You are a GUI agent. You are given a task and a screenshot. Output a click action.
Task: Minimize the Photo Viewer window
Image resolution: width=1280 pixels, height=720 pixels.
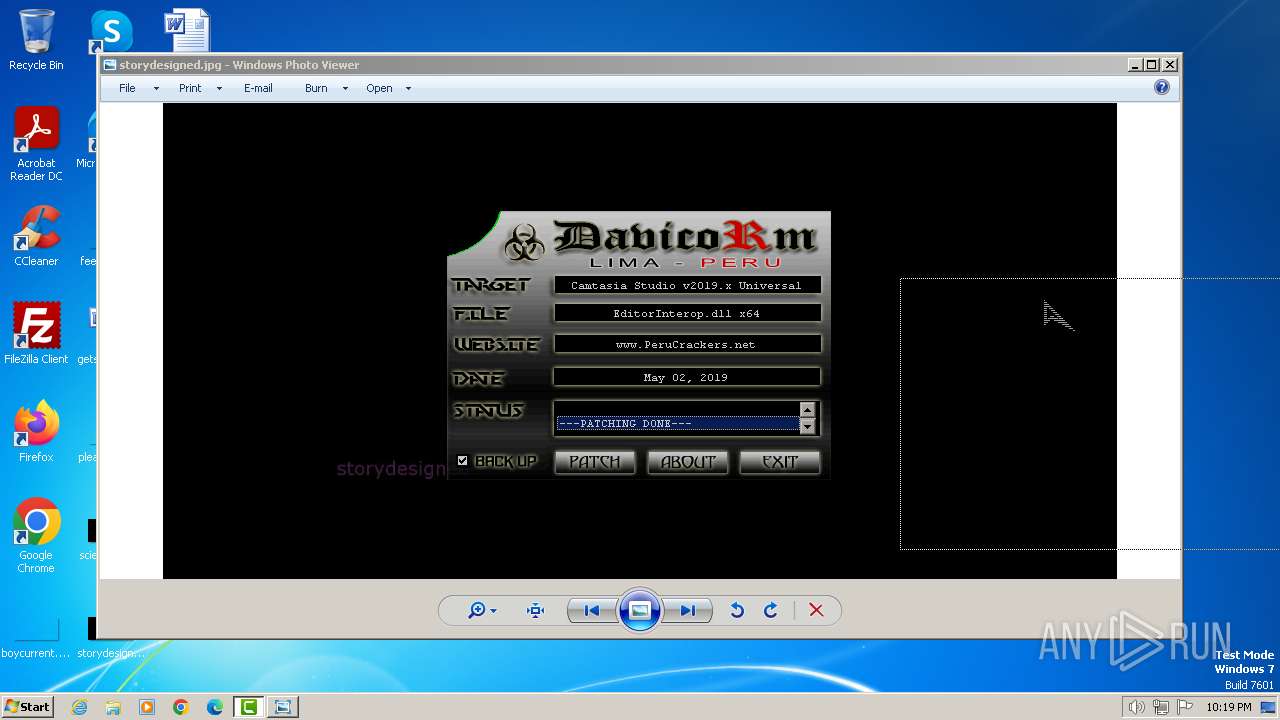(x=1135, y=65)
